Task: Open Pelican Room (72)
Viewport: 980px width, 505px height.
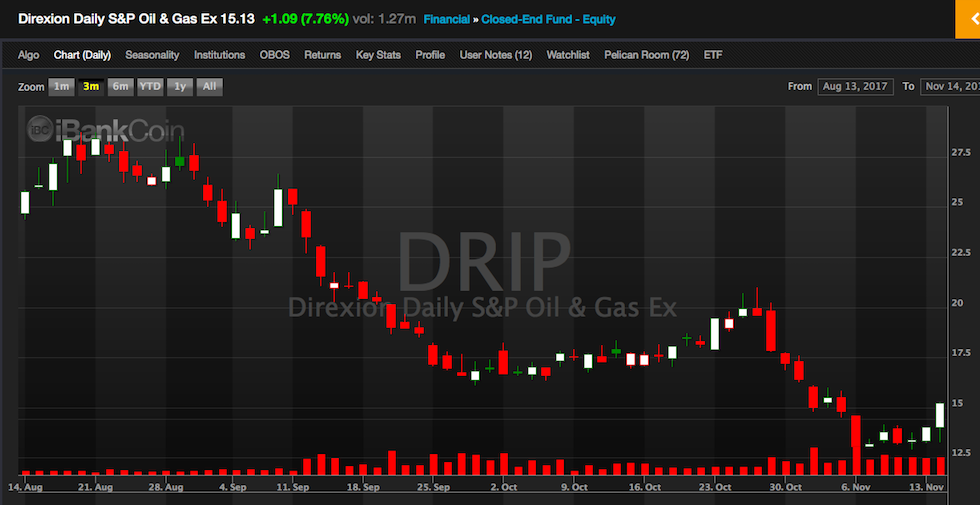Action: (x=646, y=55)
